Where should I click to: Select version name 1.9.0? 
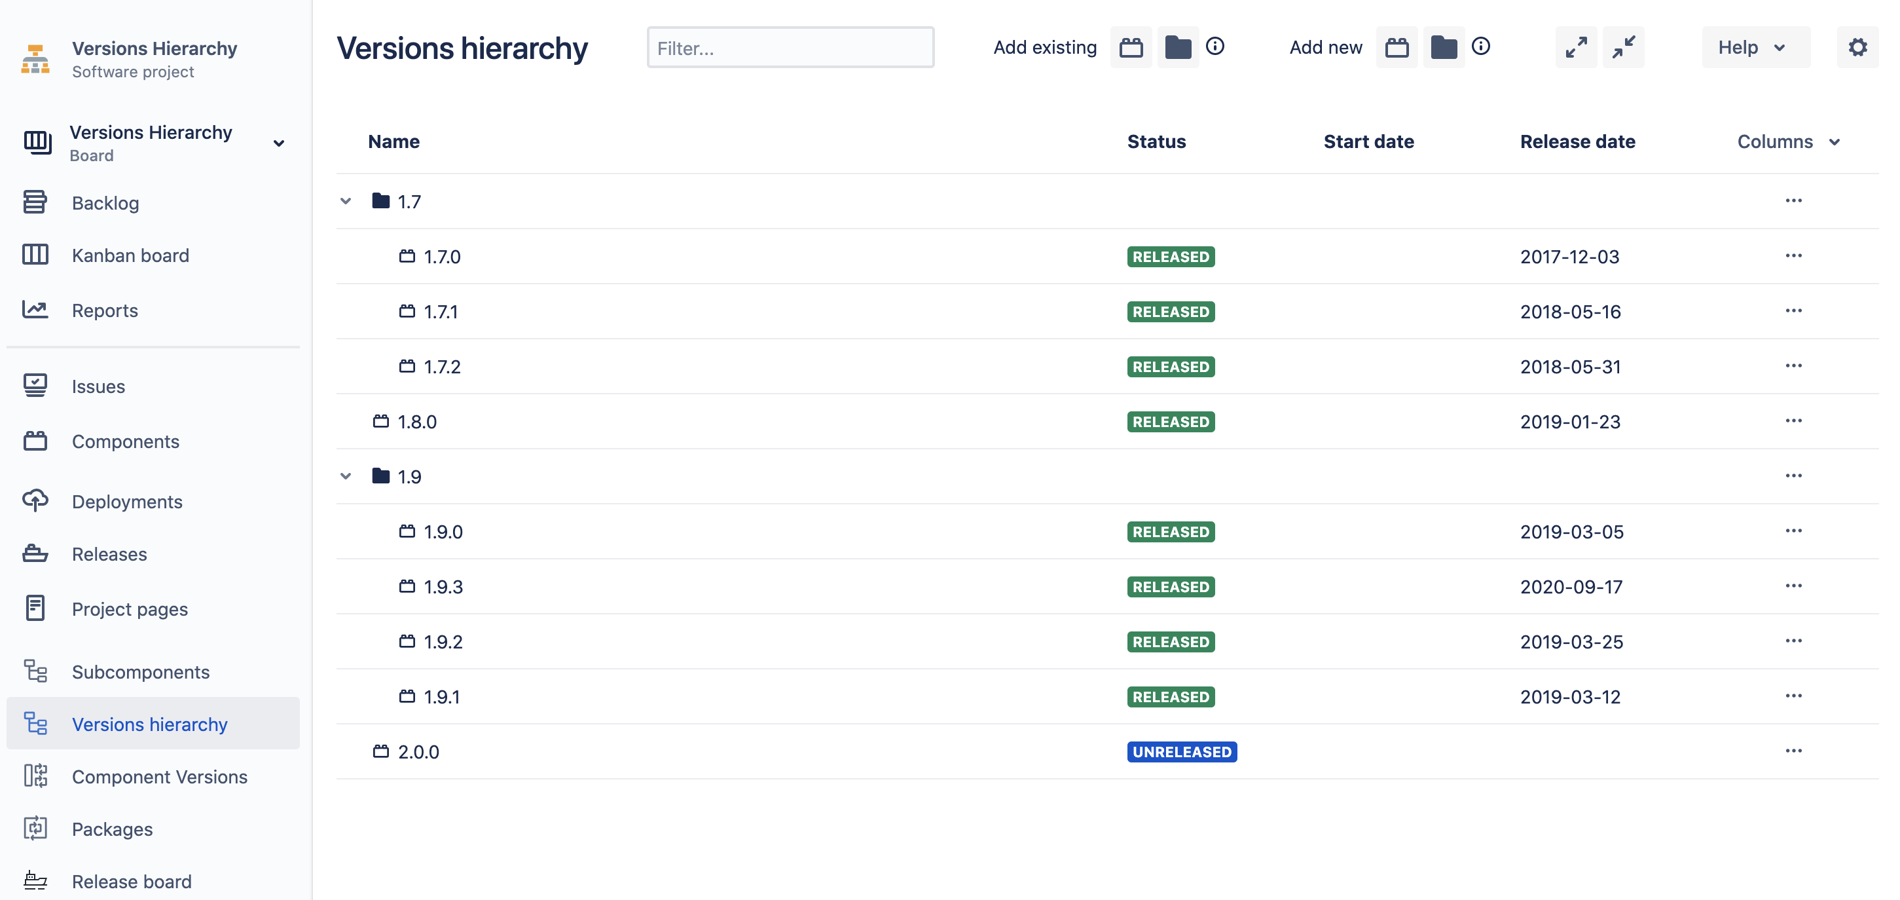point(443,532)
